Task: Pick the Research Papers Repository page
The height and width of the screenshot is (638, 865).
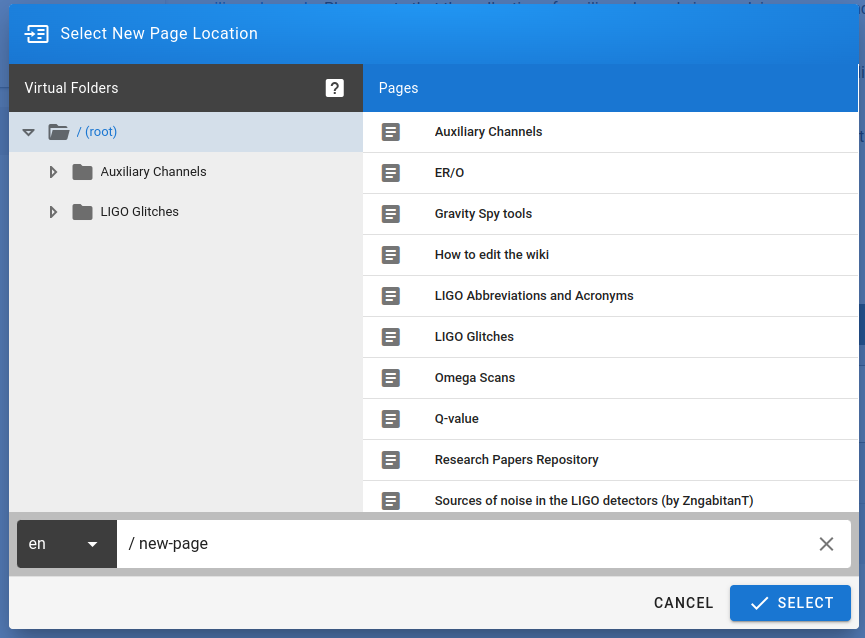Action: click(x=516, y=460)
